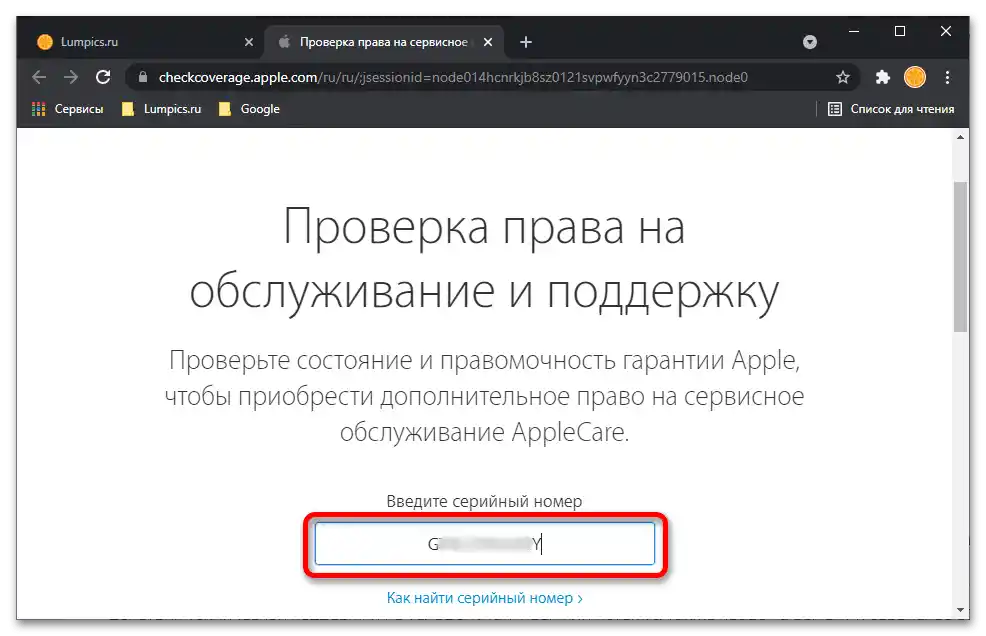Close the Проверка права tab
Viewport: 986px width, 636px height.
pos(488,42)
